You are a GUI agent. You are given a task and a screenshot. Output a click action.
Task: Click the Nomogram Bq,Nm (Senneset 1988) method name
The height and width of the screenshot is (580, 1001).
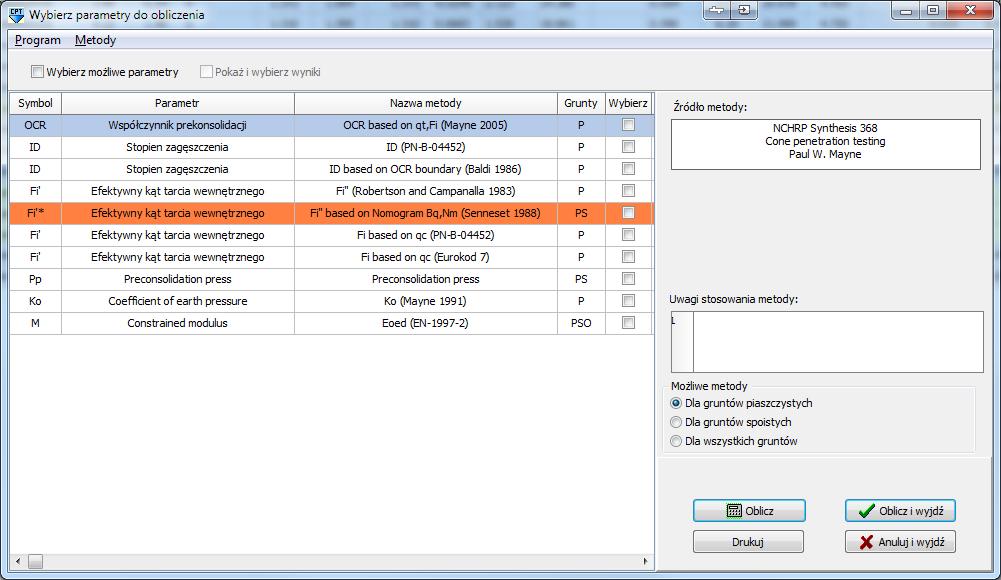[426, 213]
